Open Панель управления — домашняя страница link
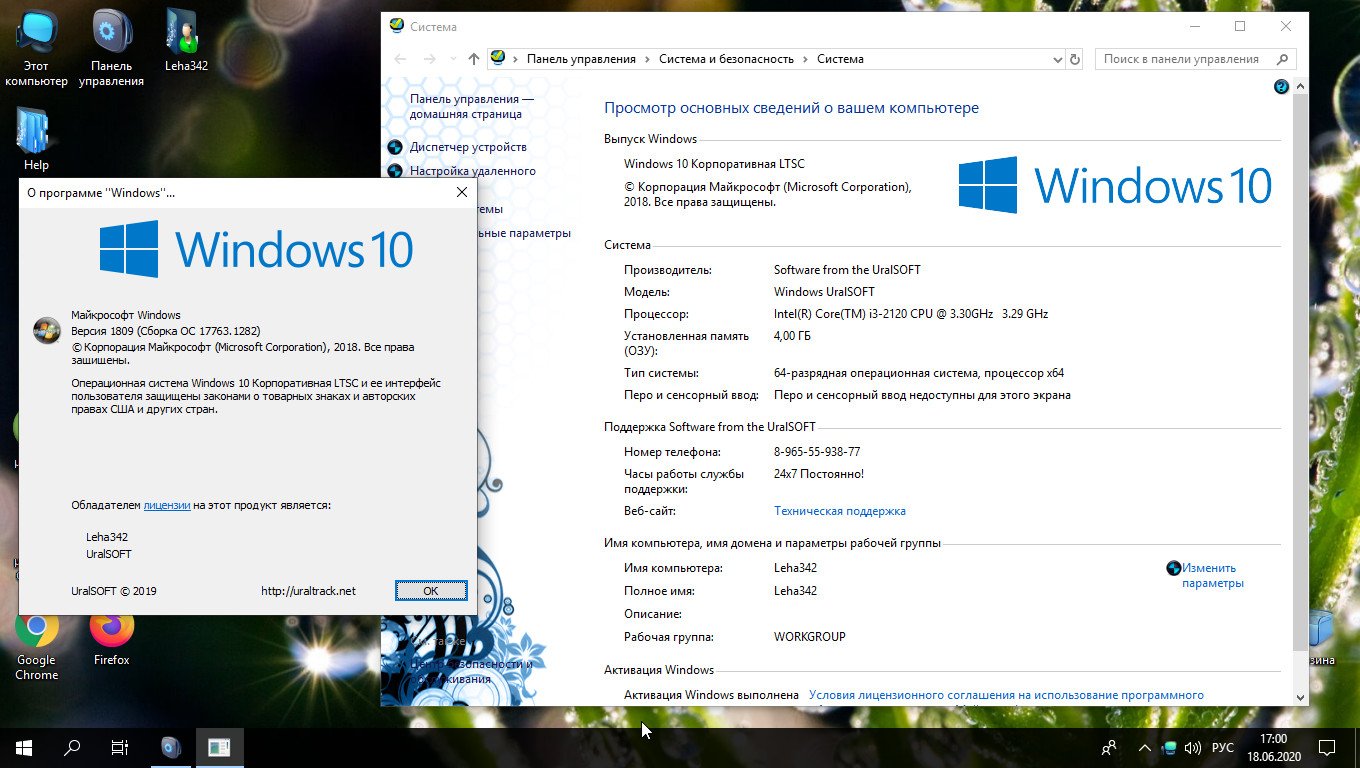This screenshot has width=1360, height=768. pyautogui.click(x=472, y=107)
